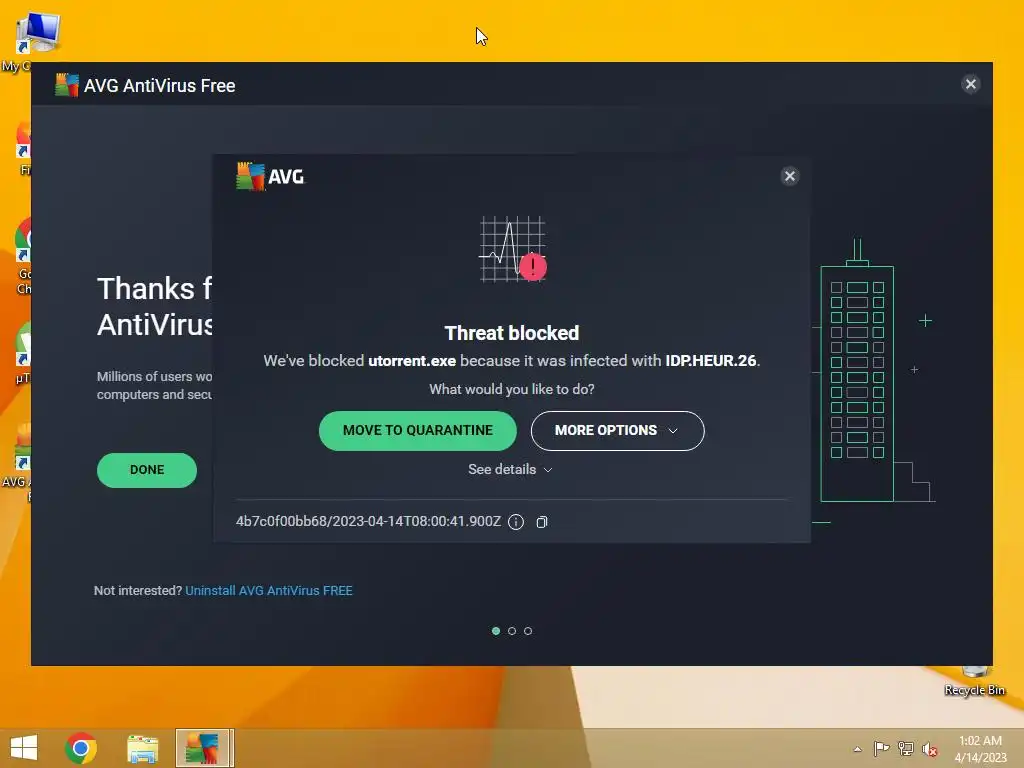Click IDP.HEUR.26 threat name text
This screenshot has height=768, width=1024.
tap(711, 360)
